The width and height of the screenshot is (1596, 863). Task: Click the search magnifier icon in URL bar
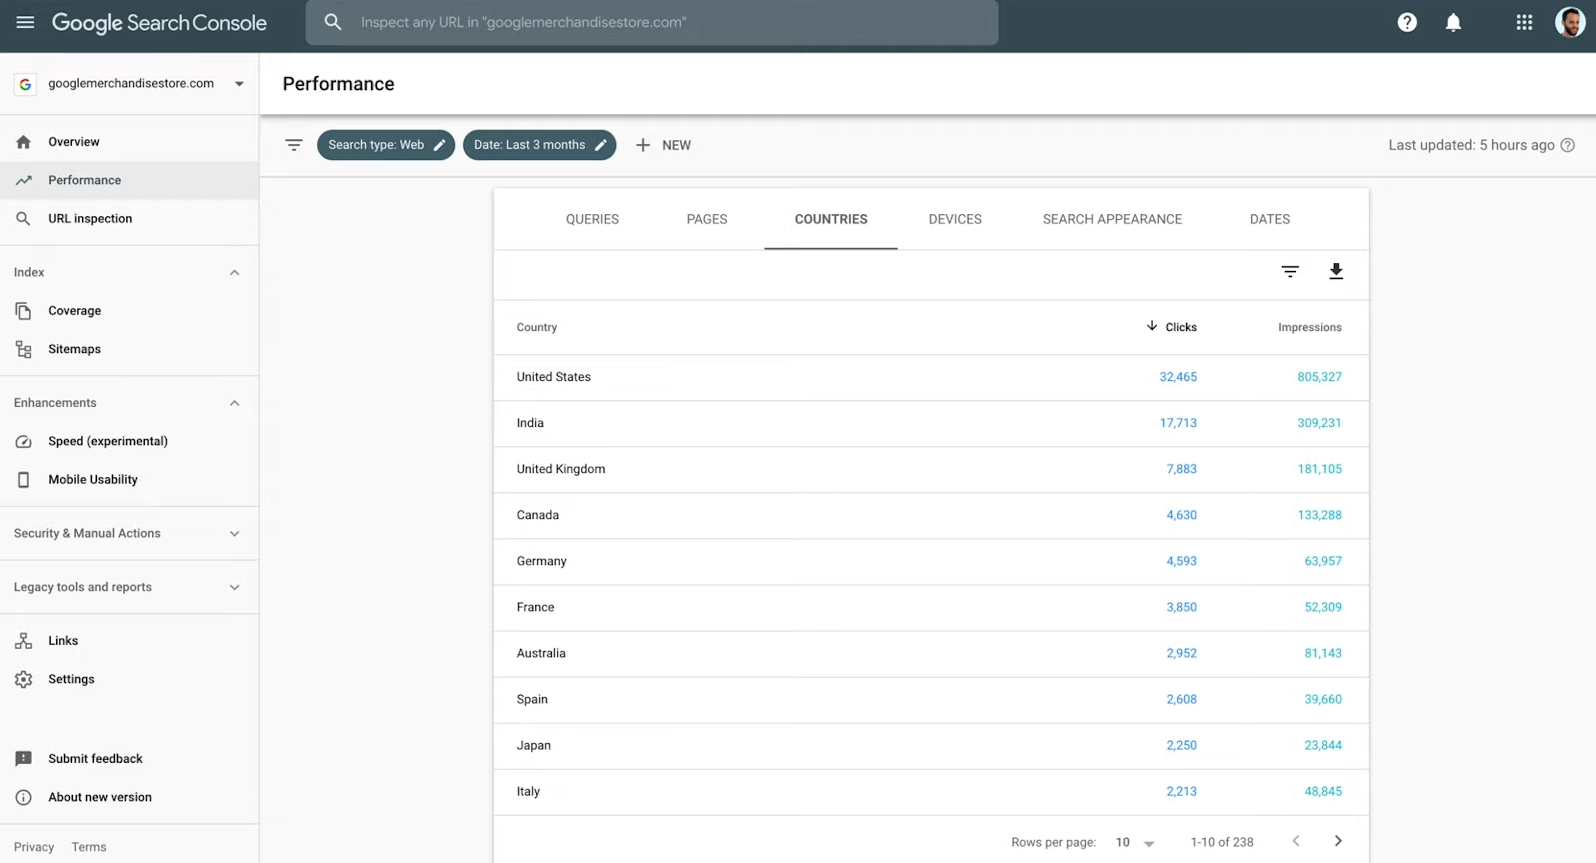tap(333, 22)
